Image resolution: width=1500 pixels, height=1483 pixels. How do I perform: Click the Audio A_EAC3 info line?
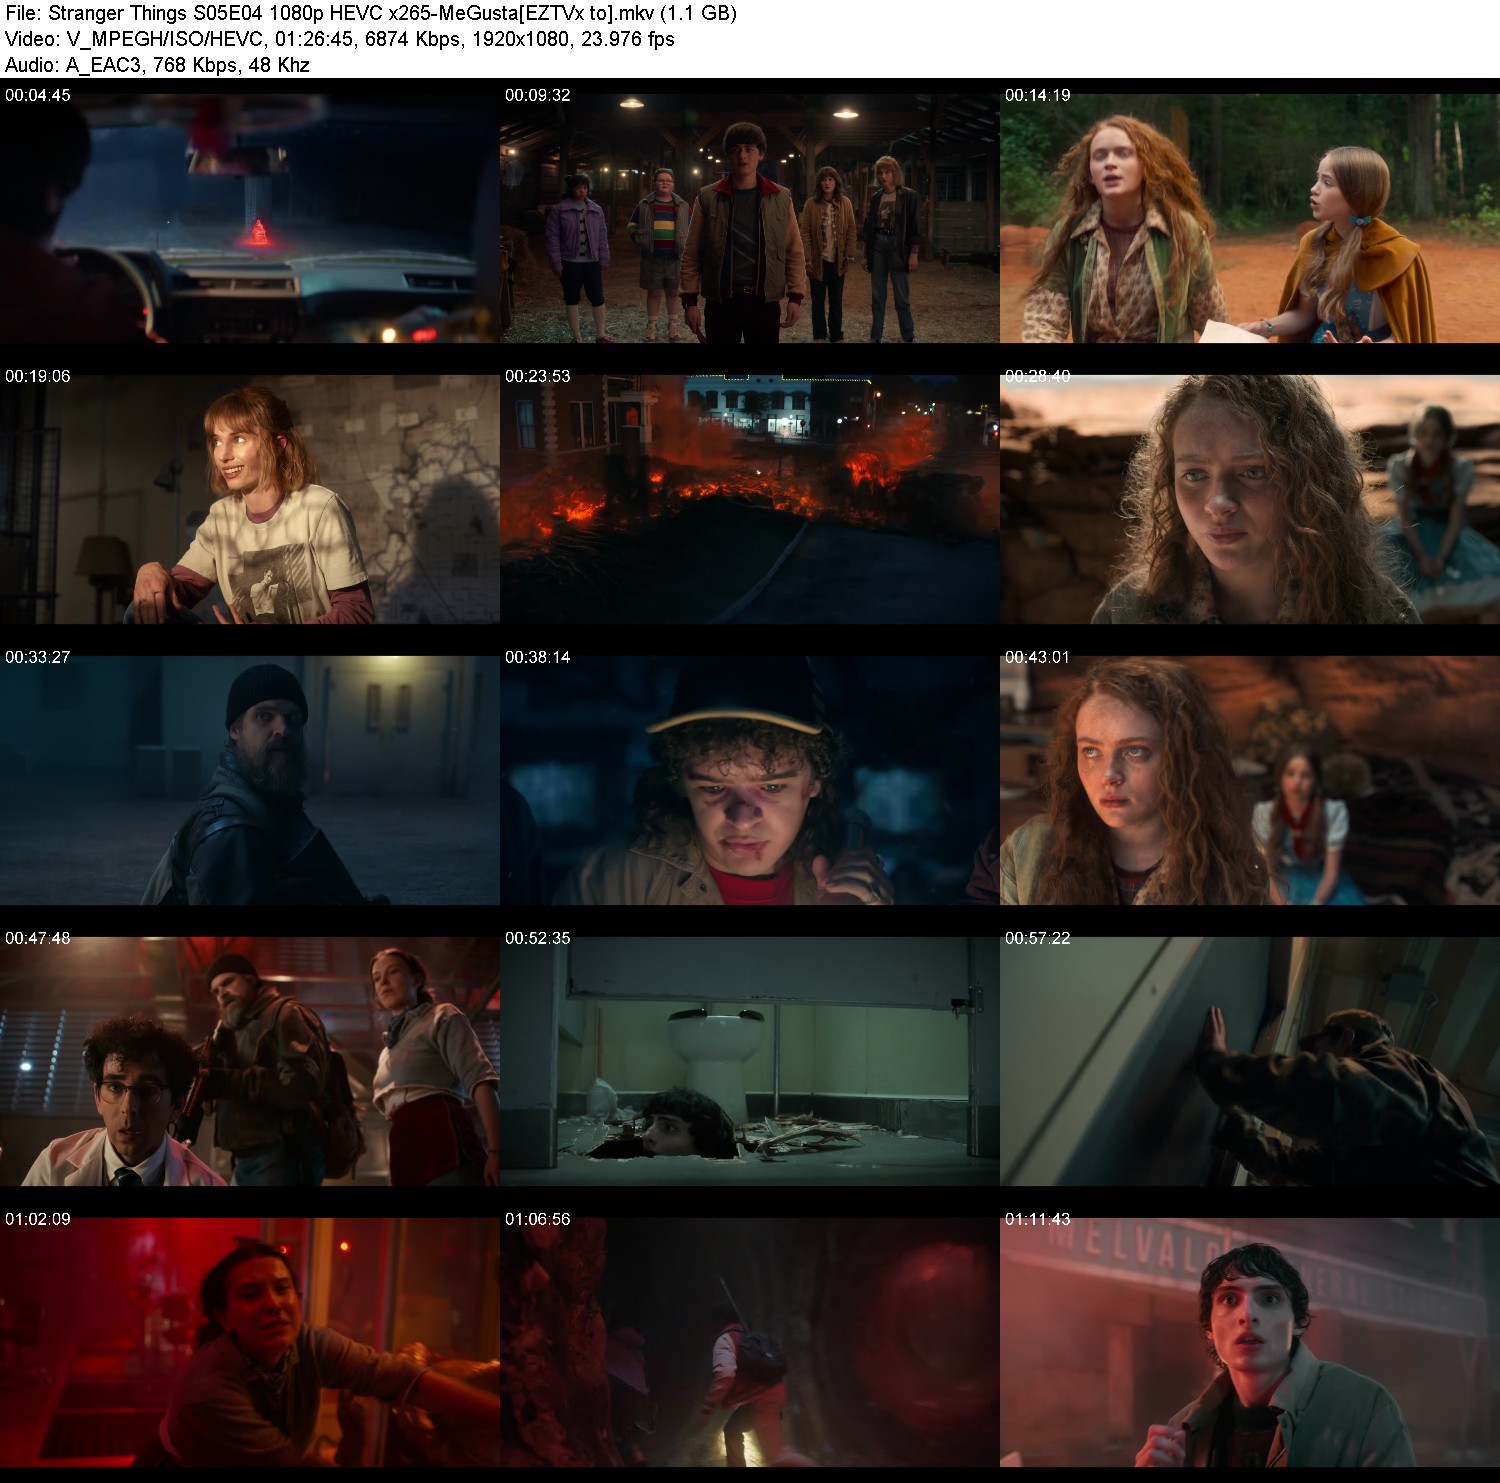click(x=157, y=65)
